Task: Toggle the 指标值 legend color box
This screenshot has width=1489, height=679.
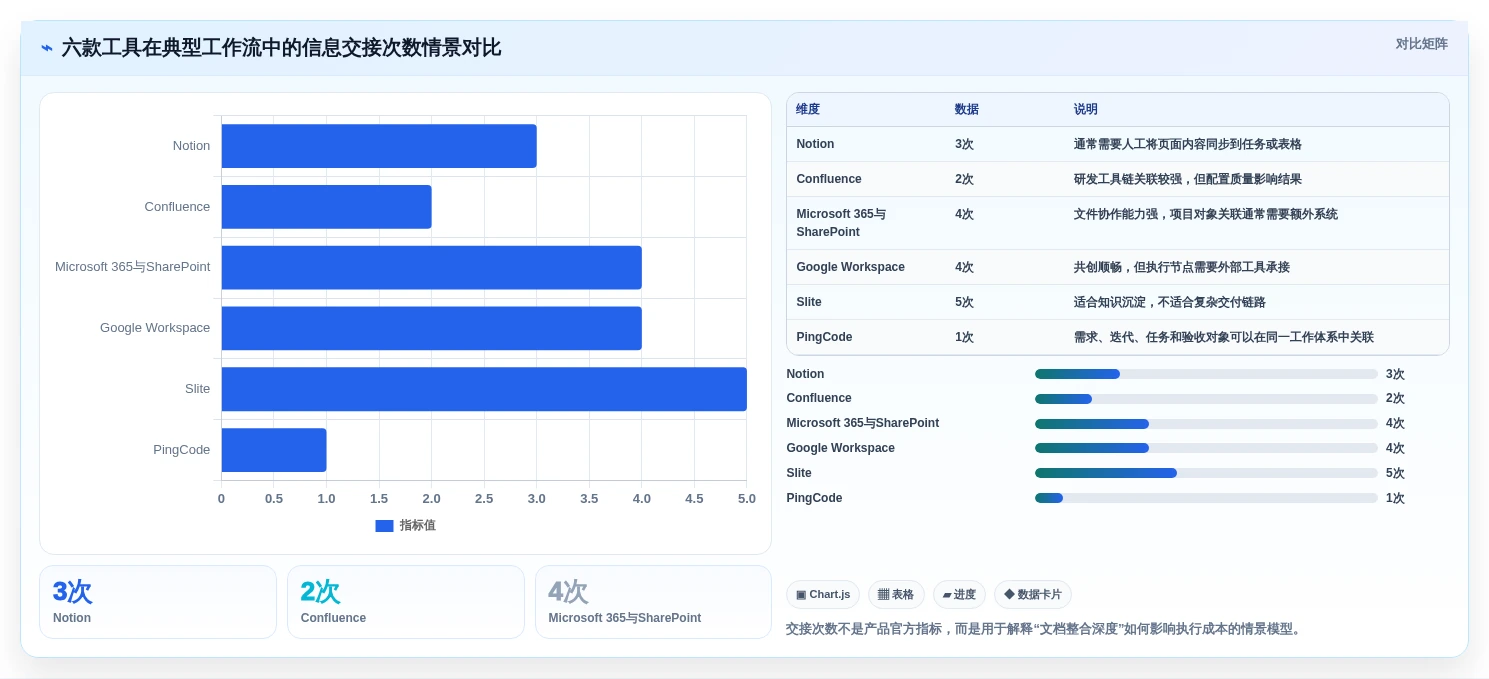Action: [384, 525]
